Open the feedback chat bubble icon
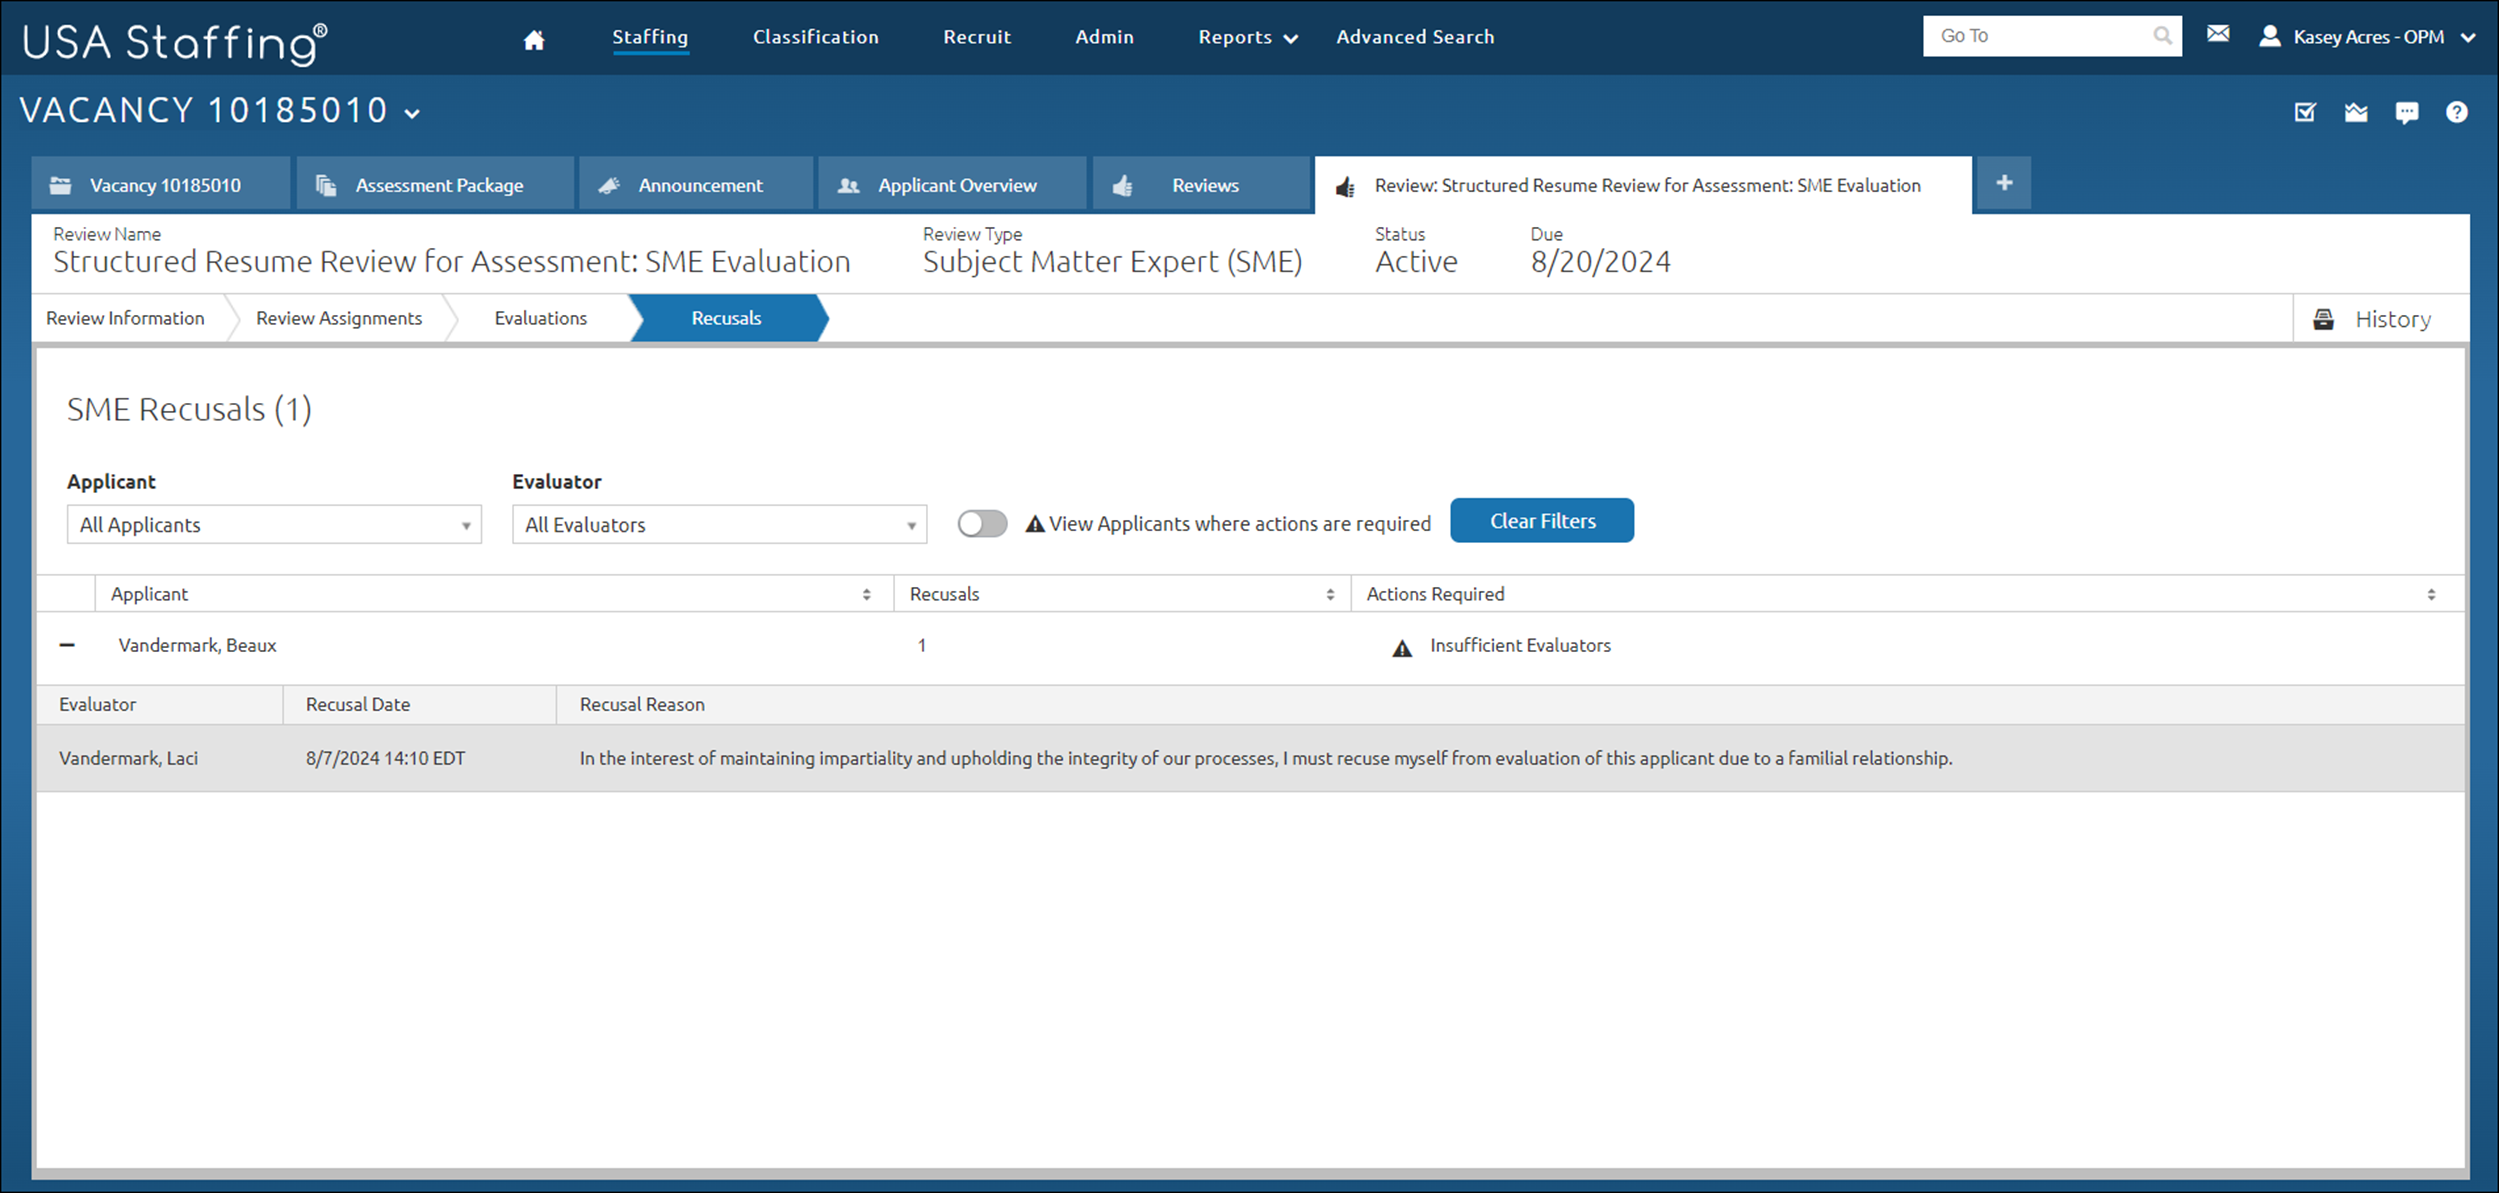Viewport: 2499px width, 1193px height. [x=2408, y=111]
